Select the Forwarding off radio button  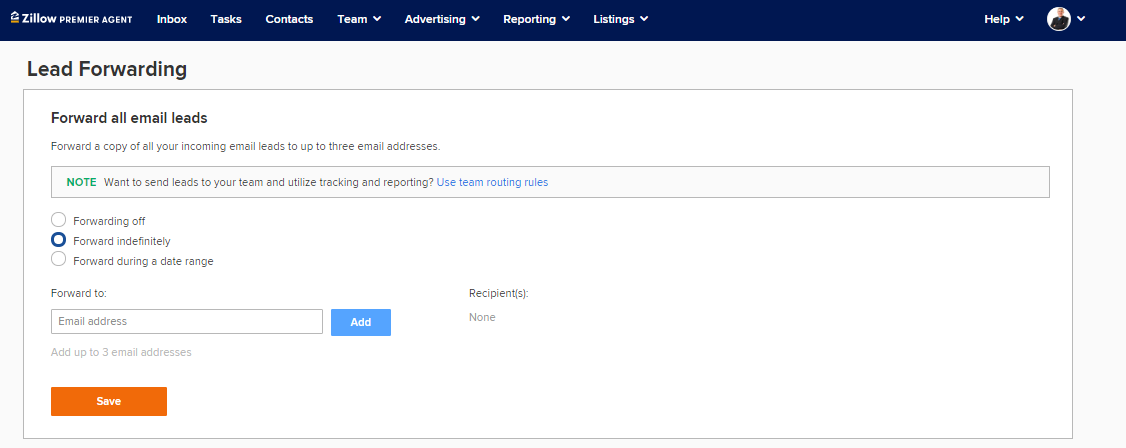click(59, 220)
